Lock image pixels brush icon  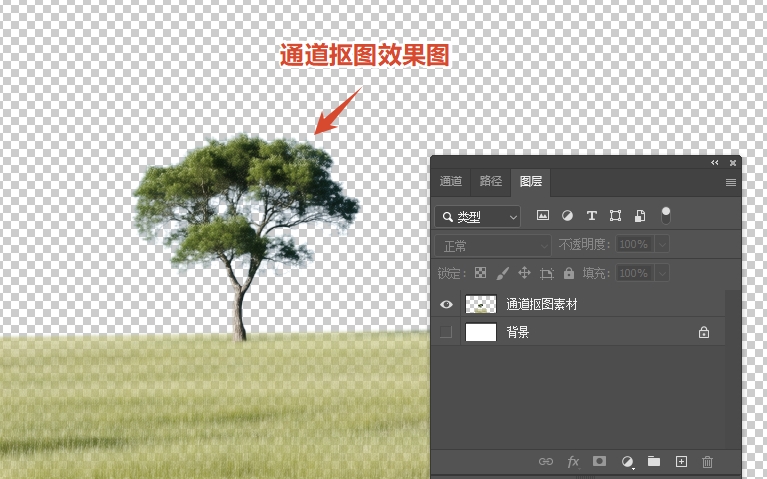pyautogui.click(x=502, y=273)
